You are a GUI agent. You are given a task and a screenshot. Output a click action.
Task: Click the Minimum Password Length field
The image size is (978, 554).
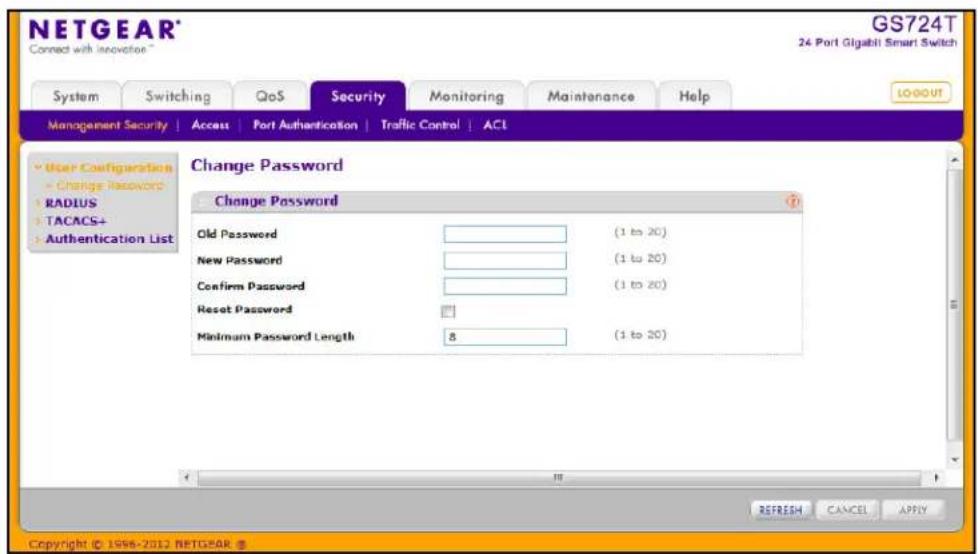[x=505, y=337]
